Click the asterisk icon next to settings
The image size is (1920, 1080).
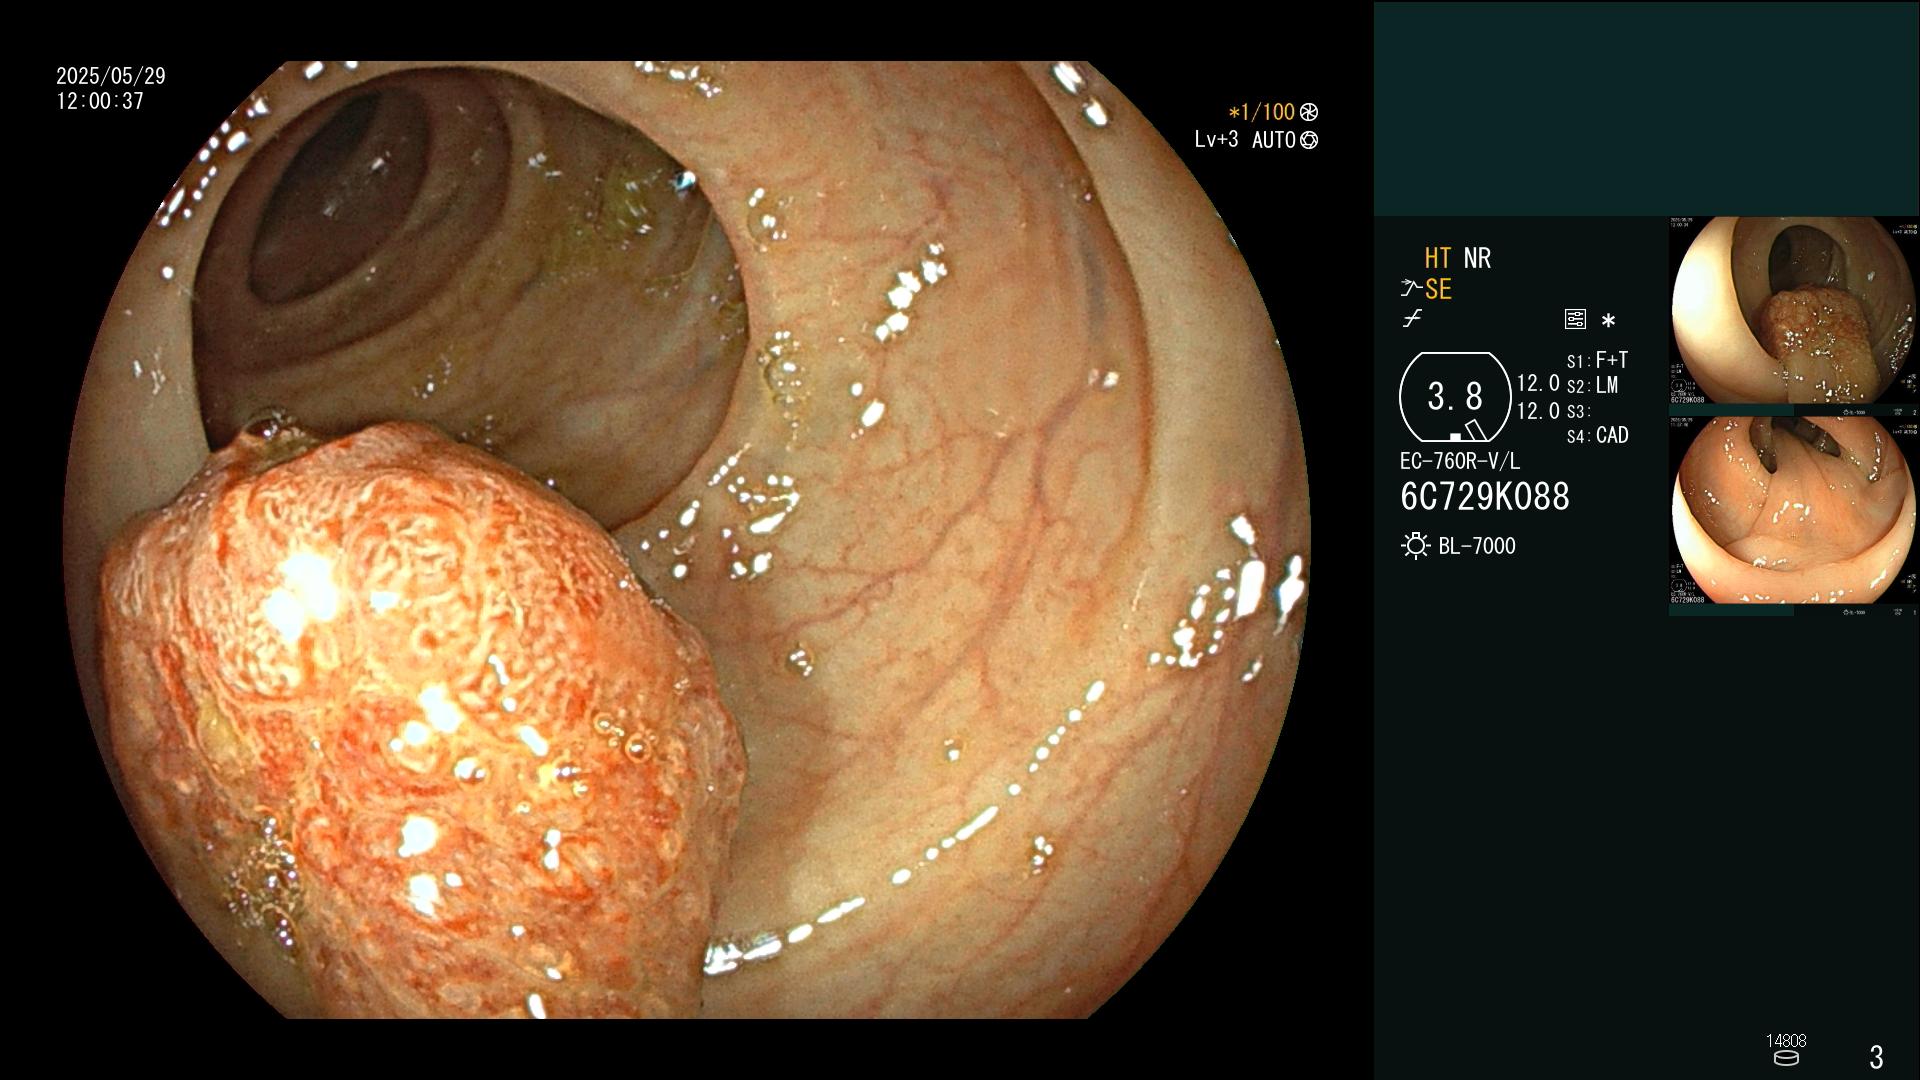point(1608,321)
